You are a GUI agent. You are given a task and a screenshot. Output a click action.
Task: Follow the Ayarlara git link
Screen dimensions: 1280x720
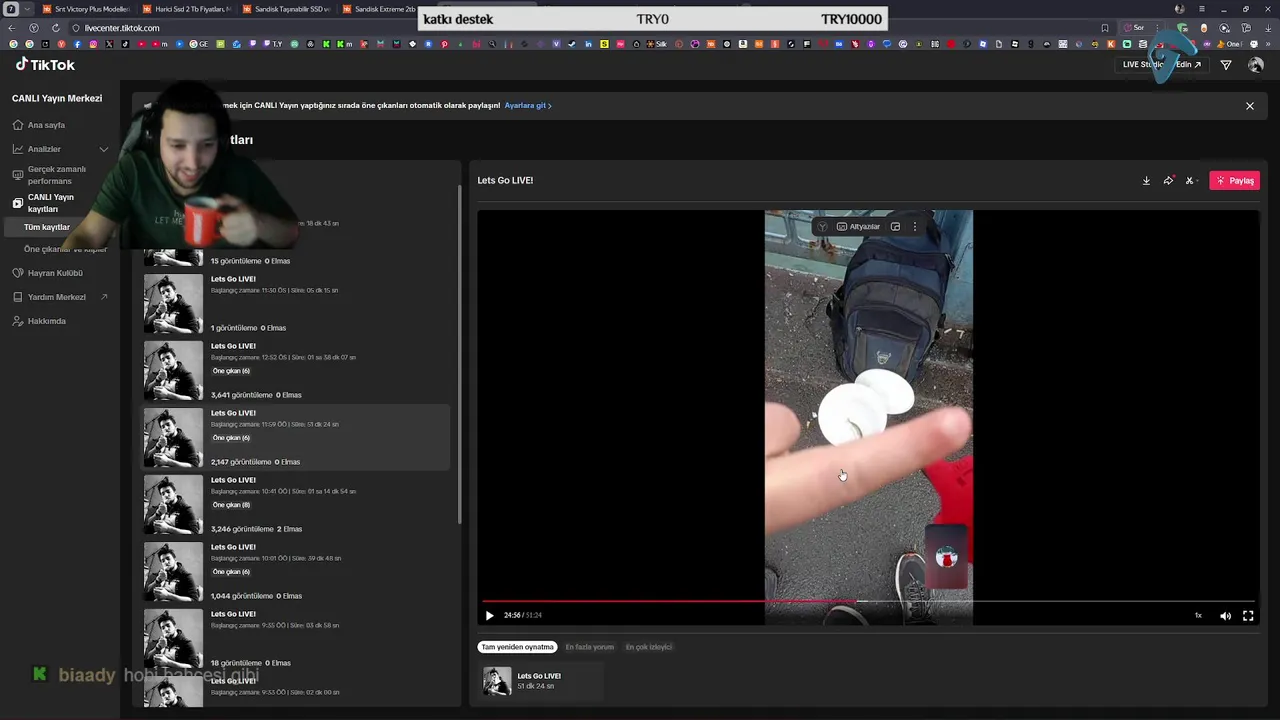coord(528,106)
